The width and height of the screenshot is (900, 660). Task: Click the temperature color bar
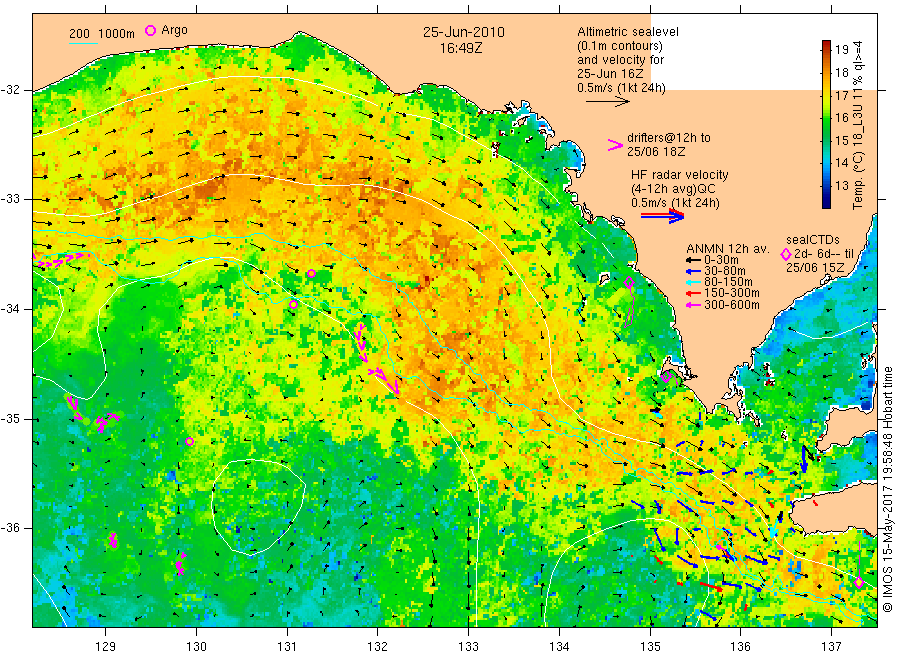(826, 124)
